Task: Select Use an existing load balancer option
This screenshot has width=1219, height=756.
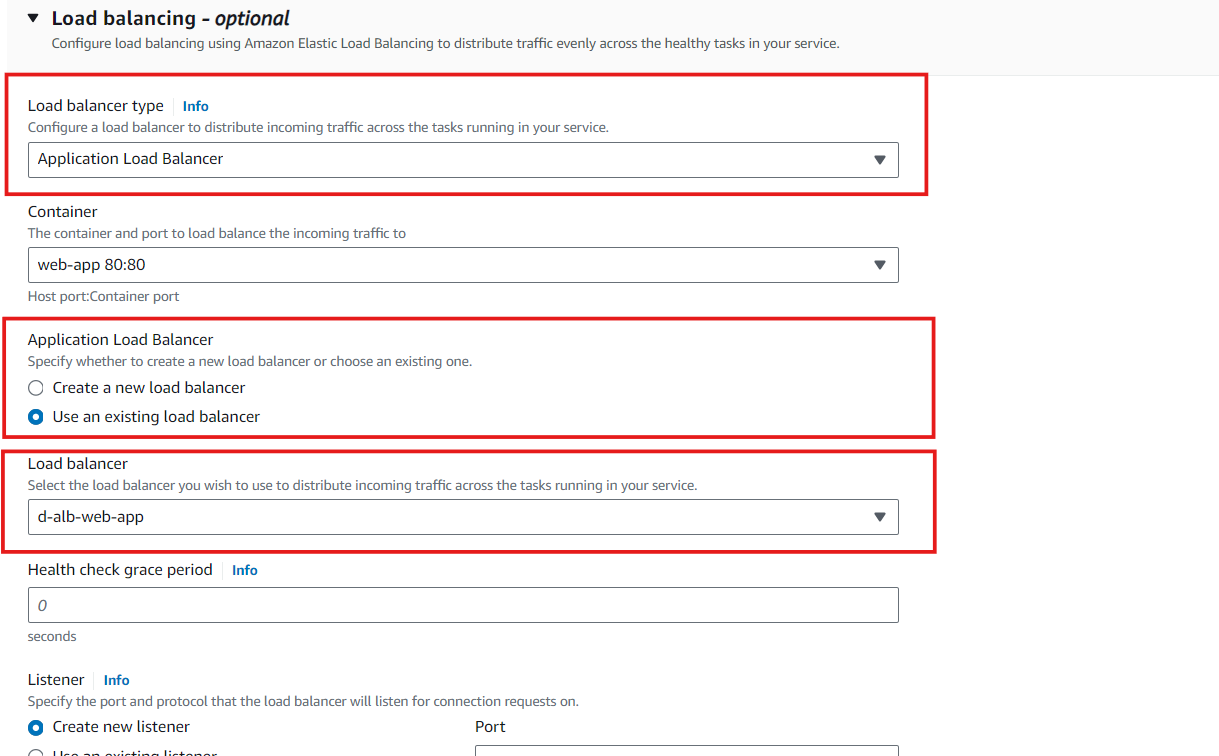Action: point(35,417)
